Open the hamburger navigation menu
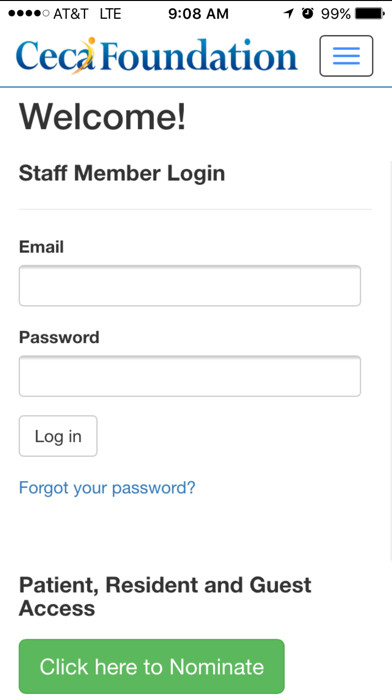 pos(346,56)
